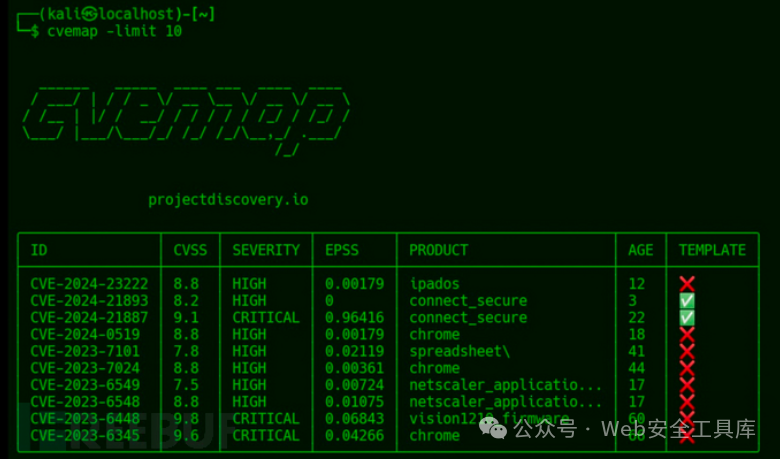The width and height of the screenshot is (780, 459).
Task: Select the CVE-2023-7101 identifier
Action: [85, 352]
